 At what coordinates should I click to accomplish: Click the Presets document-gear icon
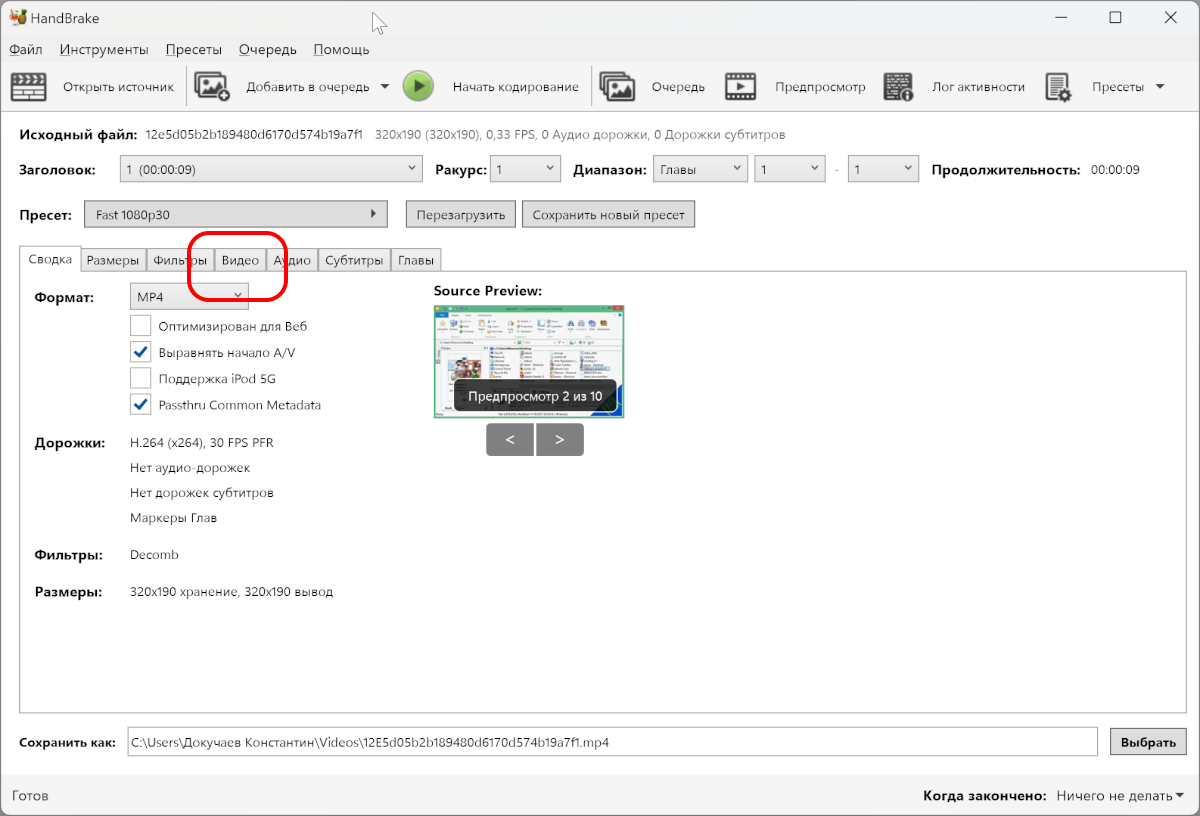pos(1058,87)
